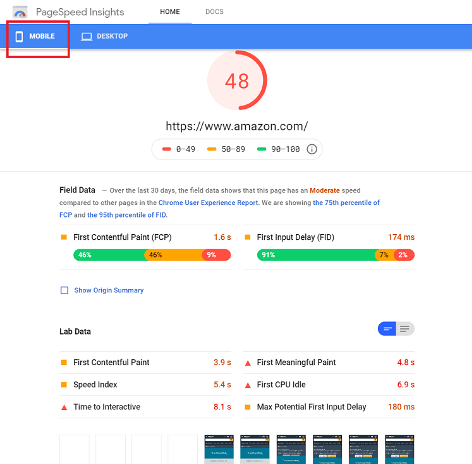Image resolution: width=472 pixels, height=464 pixels.
Task: Click the Moderate speed label
Action: point(324,190)
